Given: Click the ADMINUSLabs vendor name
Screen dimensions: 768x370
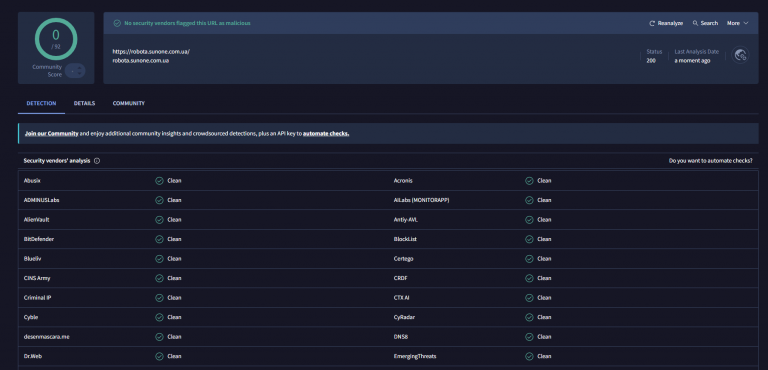Looking at the screenshot, I should point(42,200).
